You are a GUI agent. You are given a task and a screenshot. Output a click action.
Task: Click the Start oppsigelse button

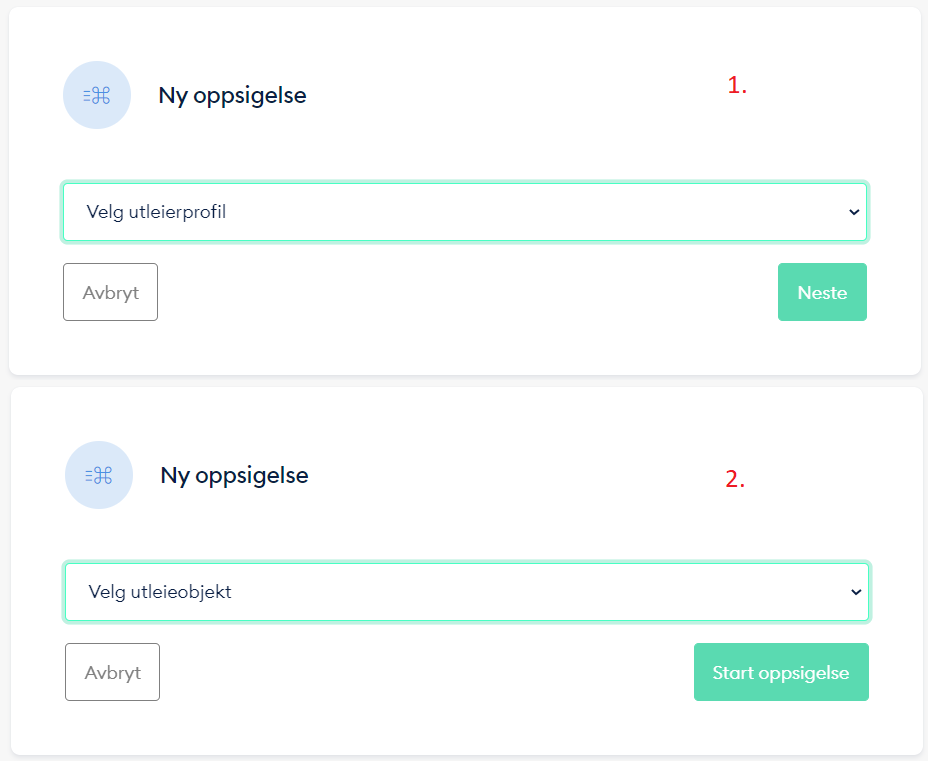781,673
